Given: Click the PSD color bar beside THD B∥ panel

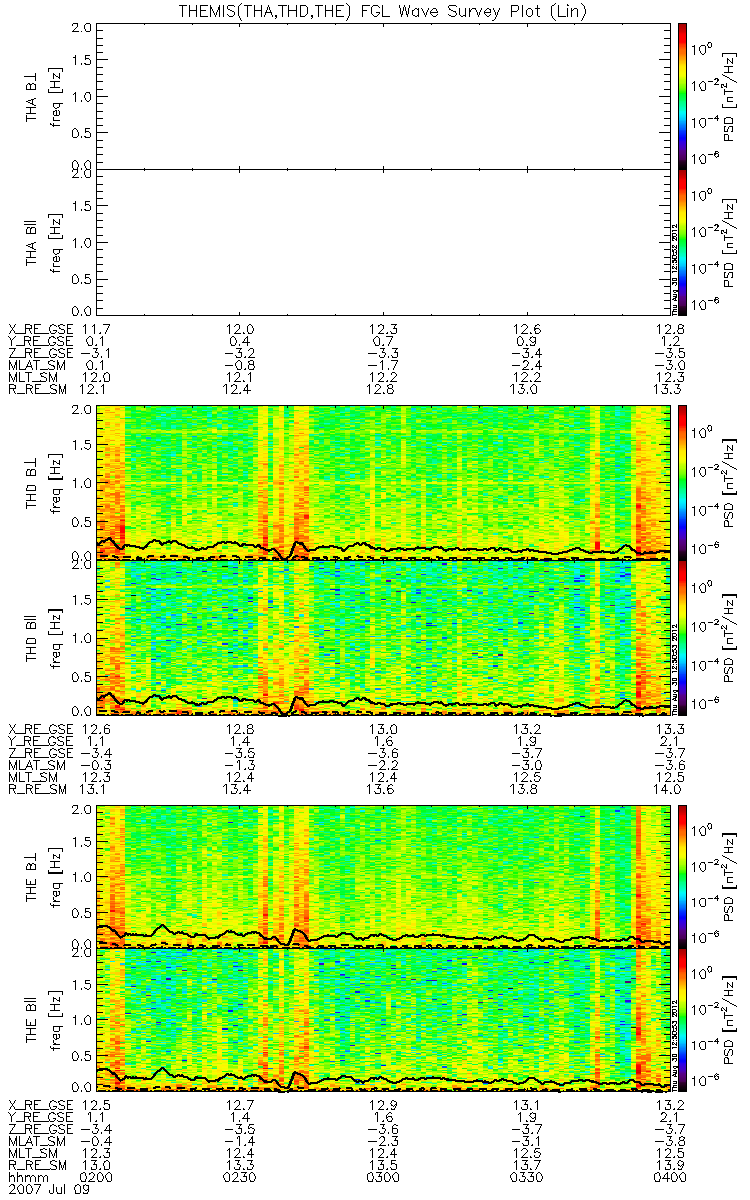Looking at the screenshot, I should 683,637.
